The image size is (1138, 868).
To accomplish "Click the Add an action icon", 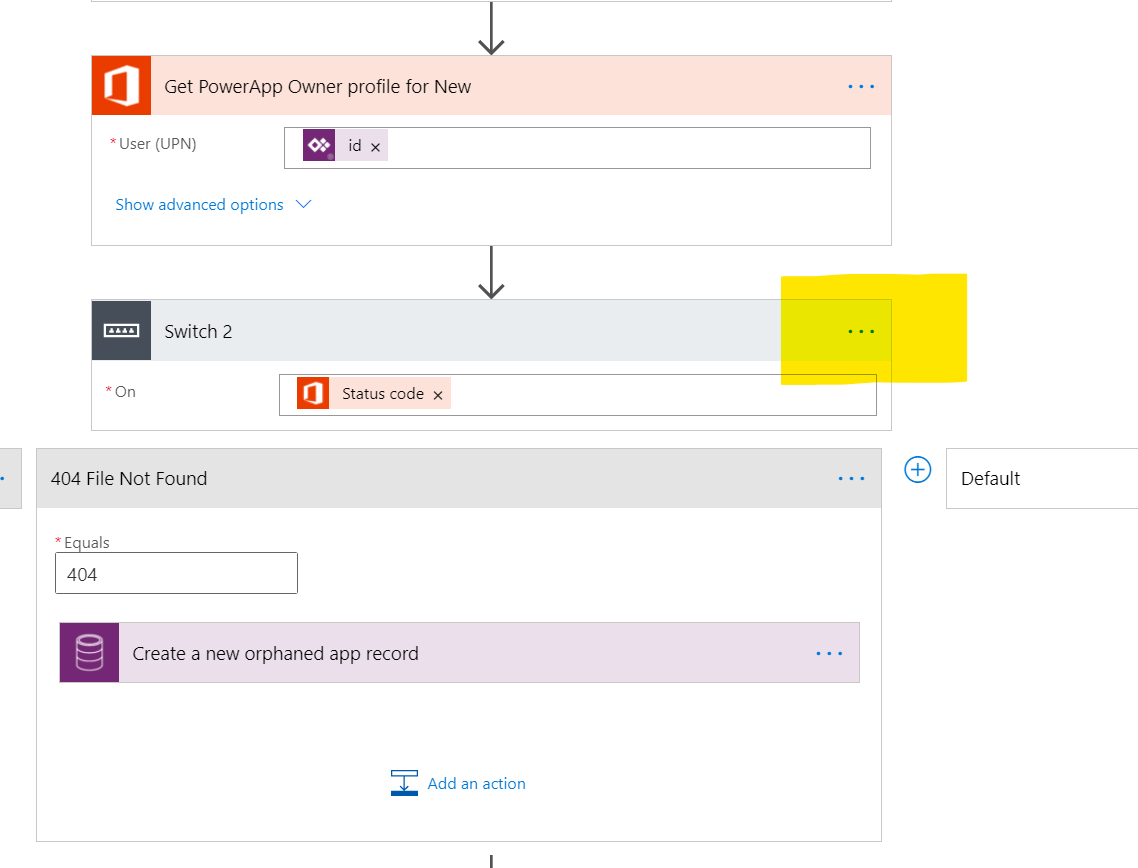I will point(404,783).
